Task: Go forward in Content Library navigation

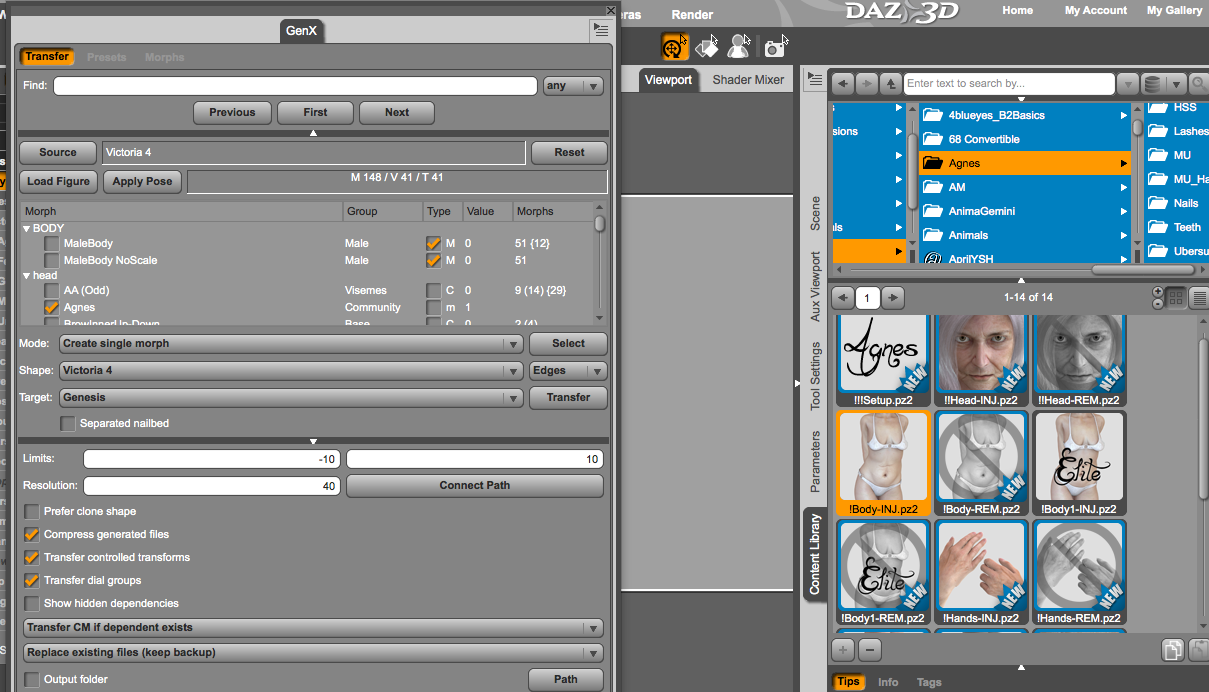Action: [866, 84]
